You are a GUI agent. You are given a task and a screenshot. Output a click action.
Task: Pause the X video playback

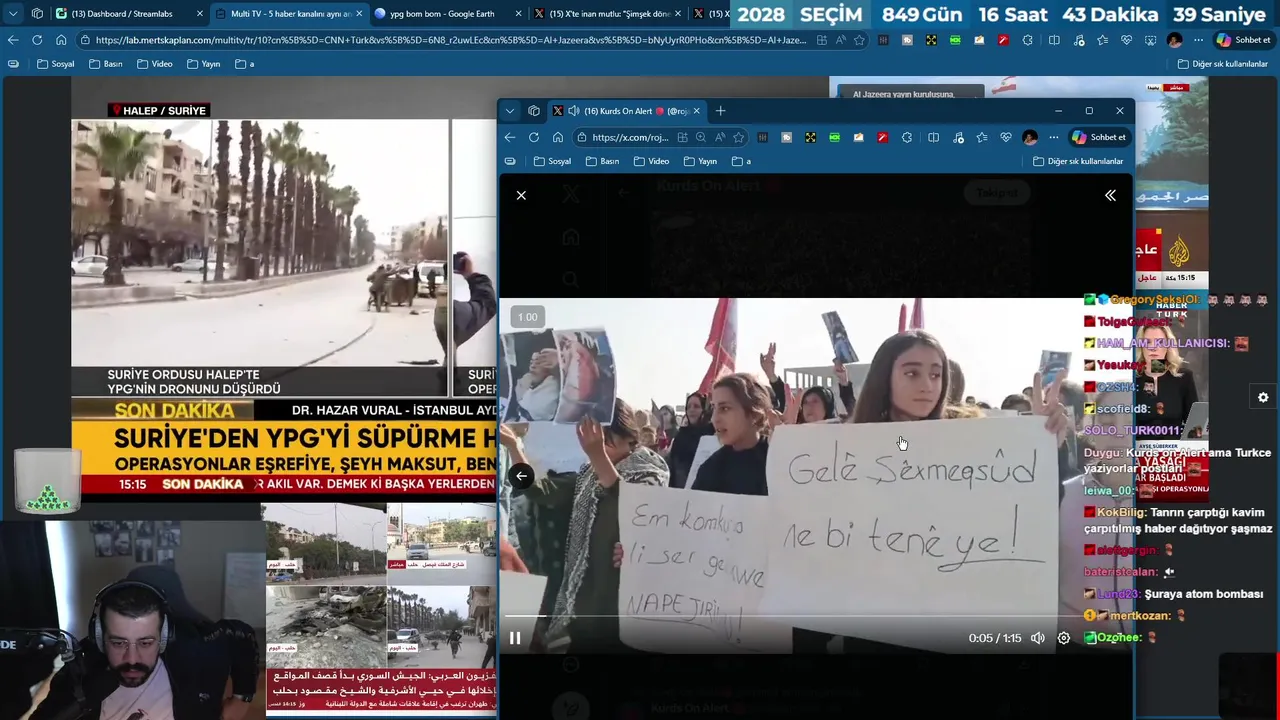(515, 638)
